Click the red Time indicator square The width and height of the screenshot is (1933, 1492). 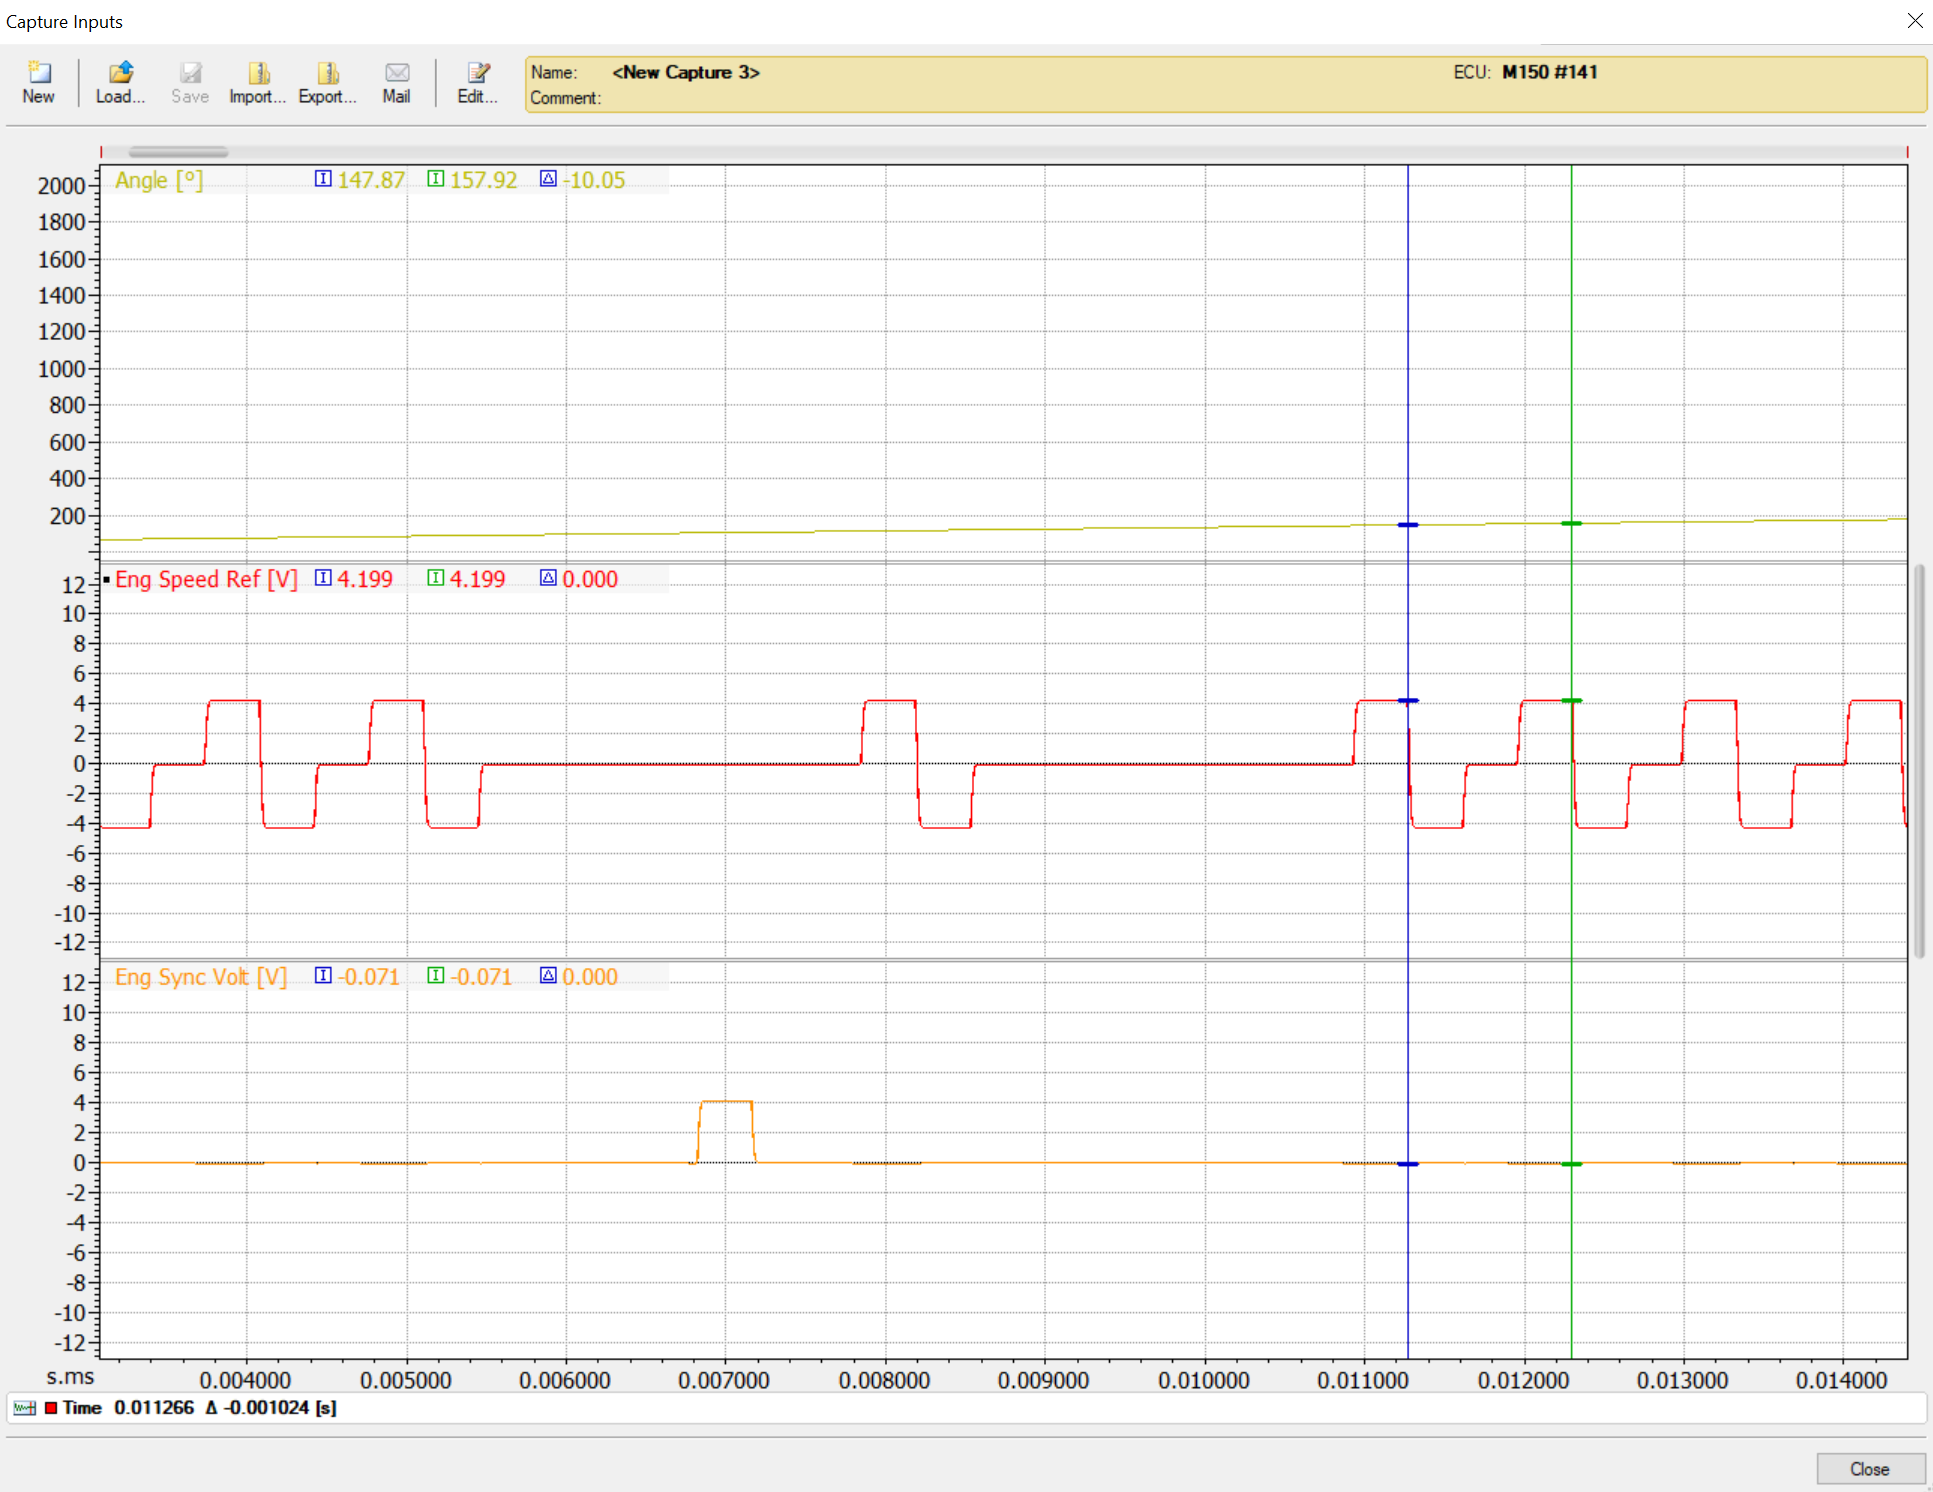pos(51,1408)
